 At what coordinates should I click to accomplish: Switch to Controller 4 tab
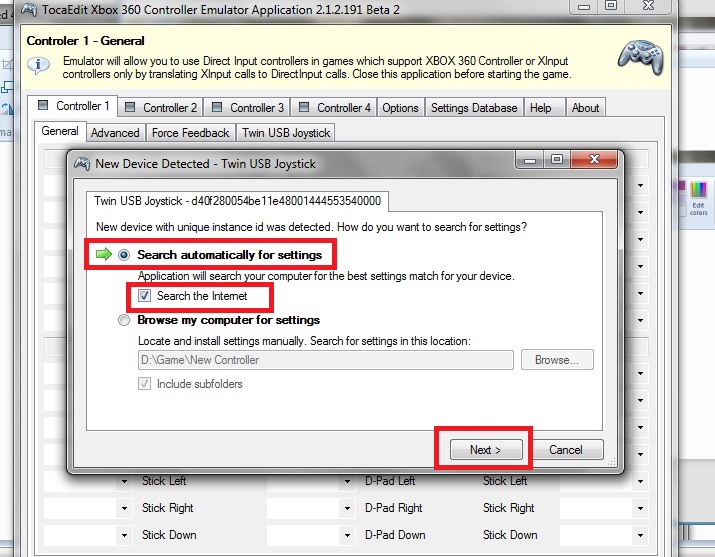point(334,108)
